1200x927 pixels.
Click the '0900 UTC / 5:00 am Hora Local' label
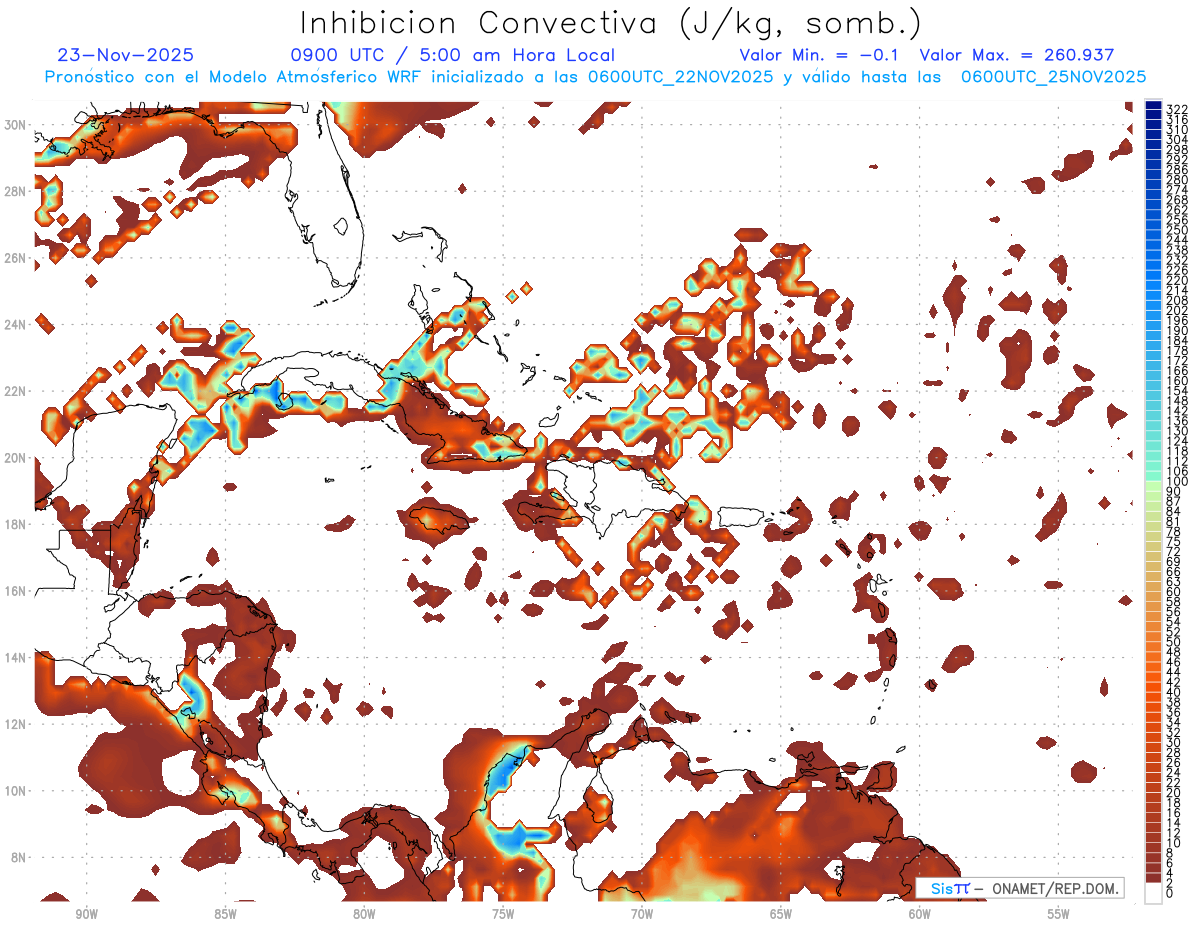click(453, 56)
